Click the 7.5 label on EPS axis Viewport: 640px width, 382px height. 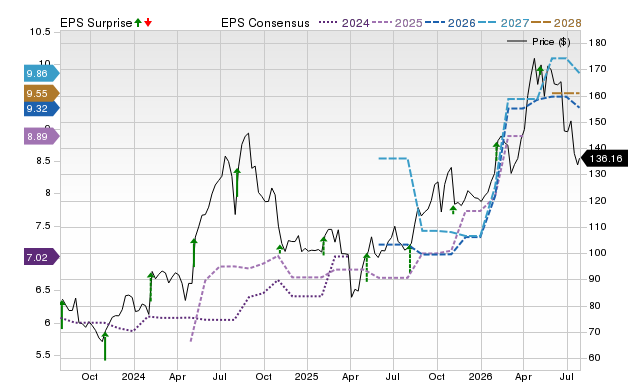43,226
